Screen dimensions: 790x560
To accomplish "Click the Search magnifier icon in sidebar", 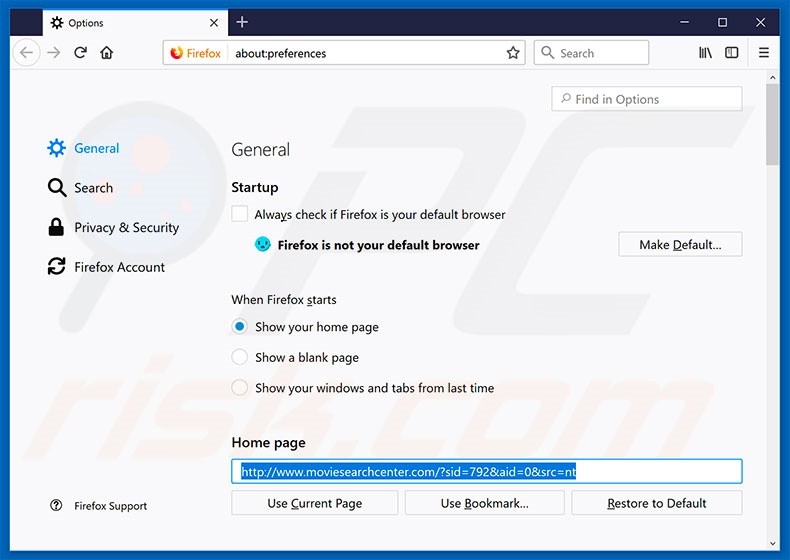I will pos(57,188).
